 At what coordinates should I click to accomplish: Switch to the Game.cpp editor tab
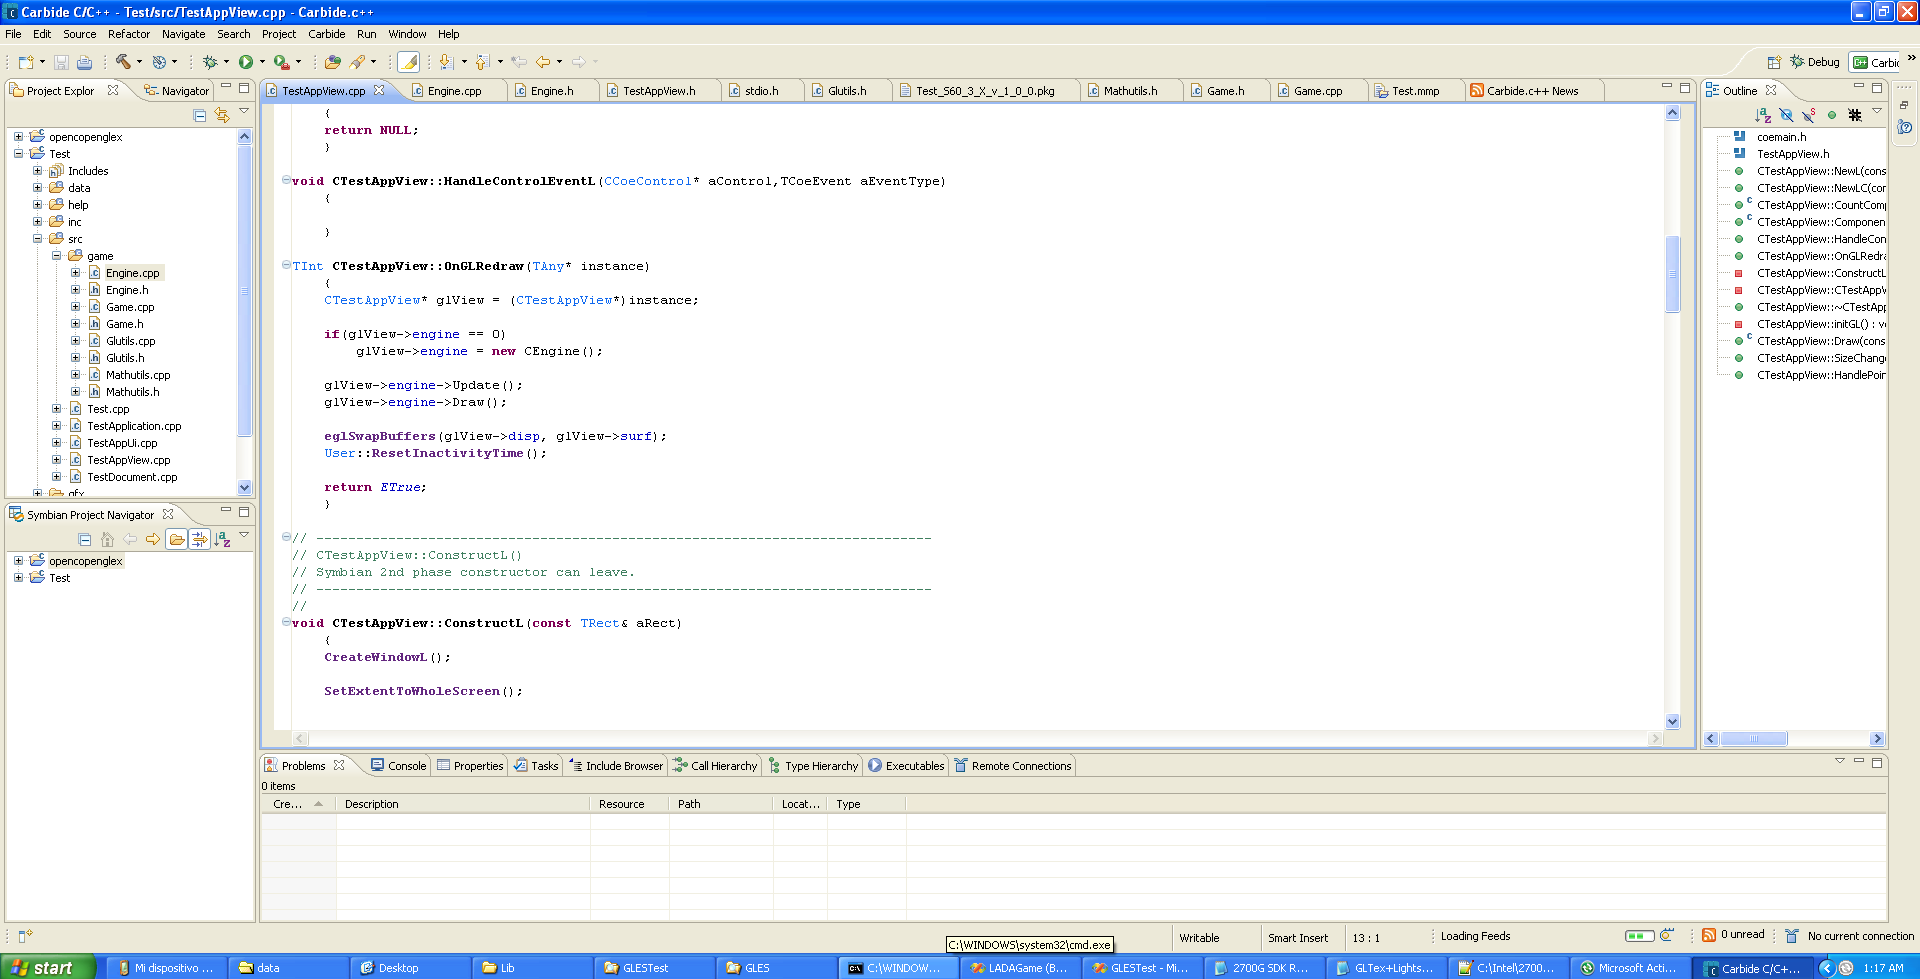pyautogui.click(x=1317, y=91)
